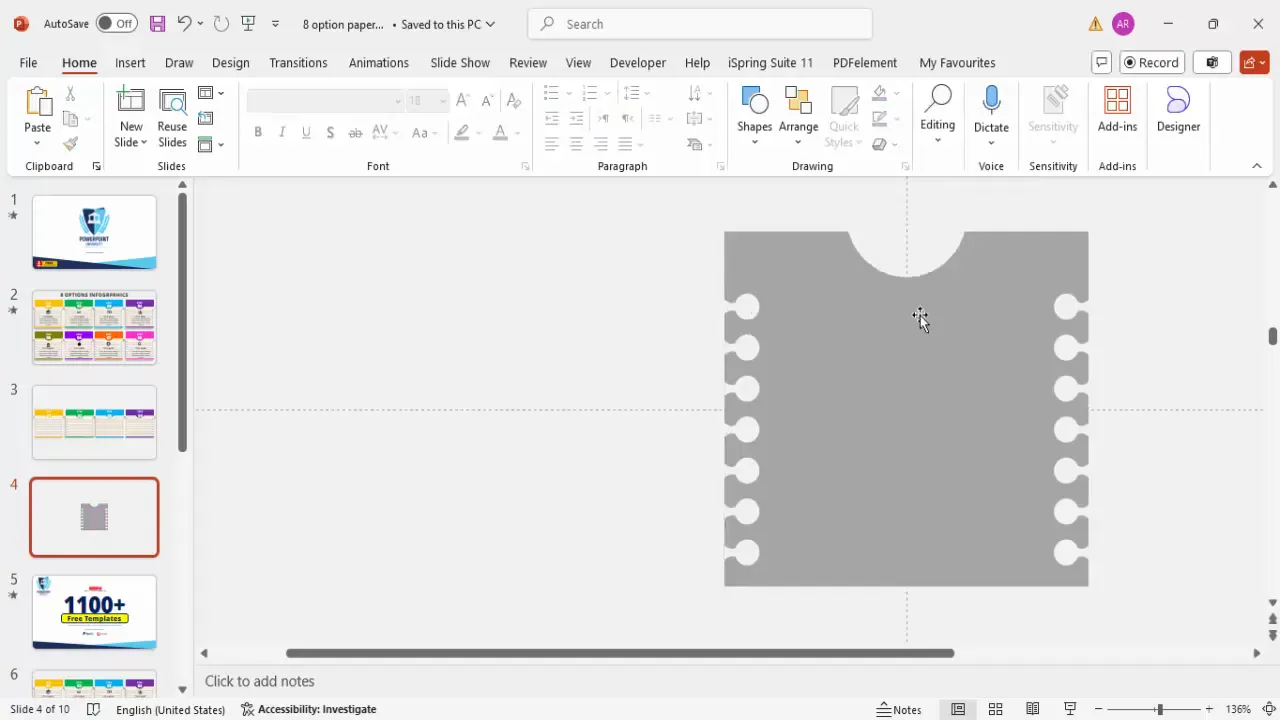Image resolution: width=1280 pixels, height=720 pixels.
Task: Click the 136% zoom level
Action: tap(1238, 709)
